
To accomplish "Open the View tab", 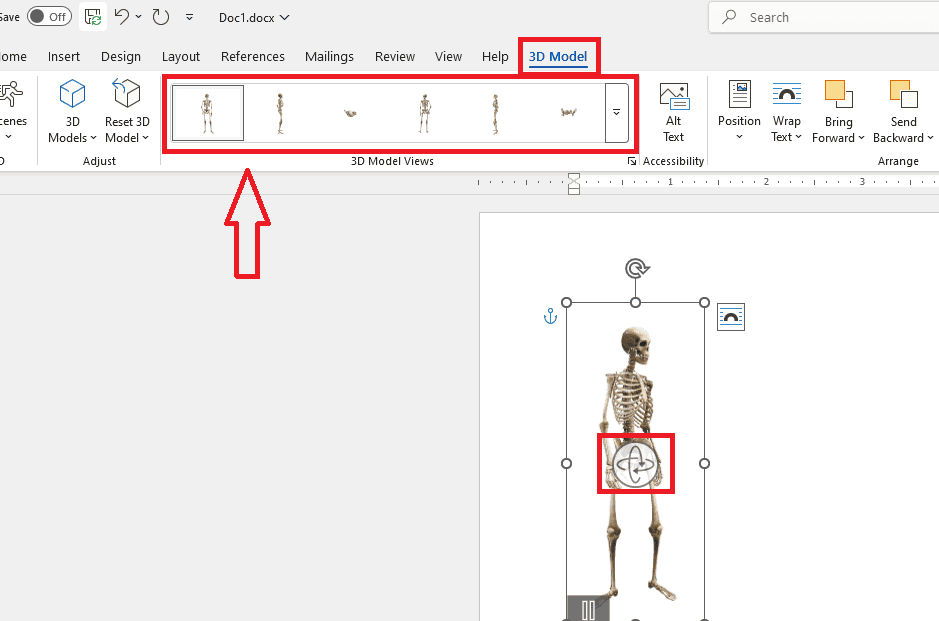I will (448, 56).
